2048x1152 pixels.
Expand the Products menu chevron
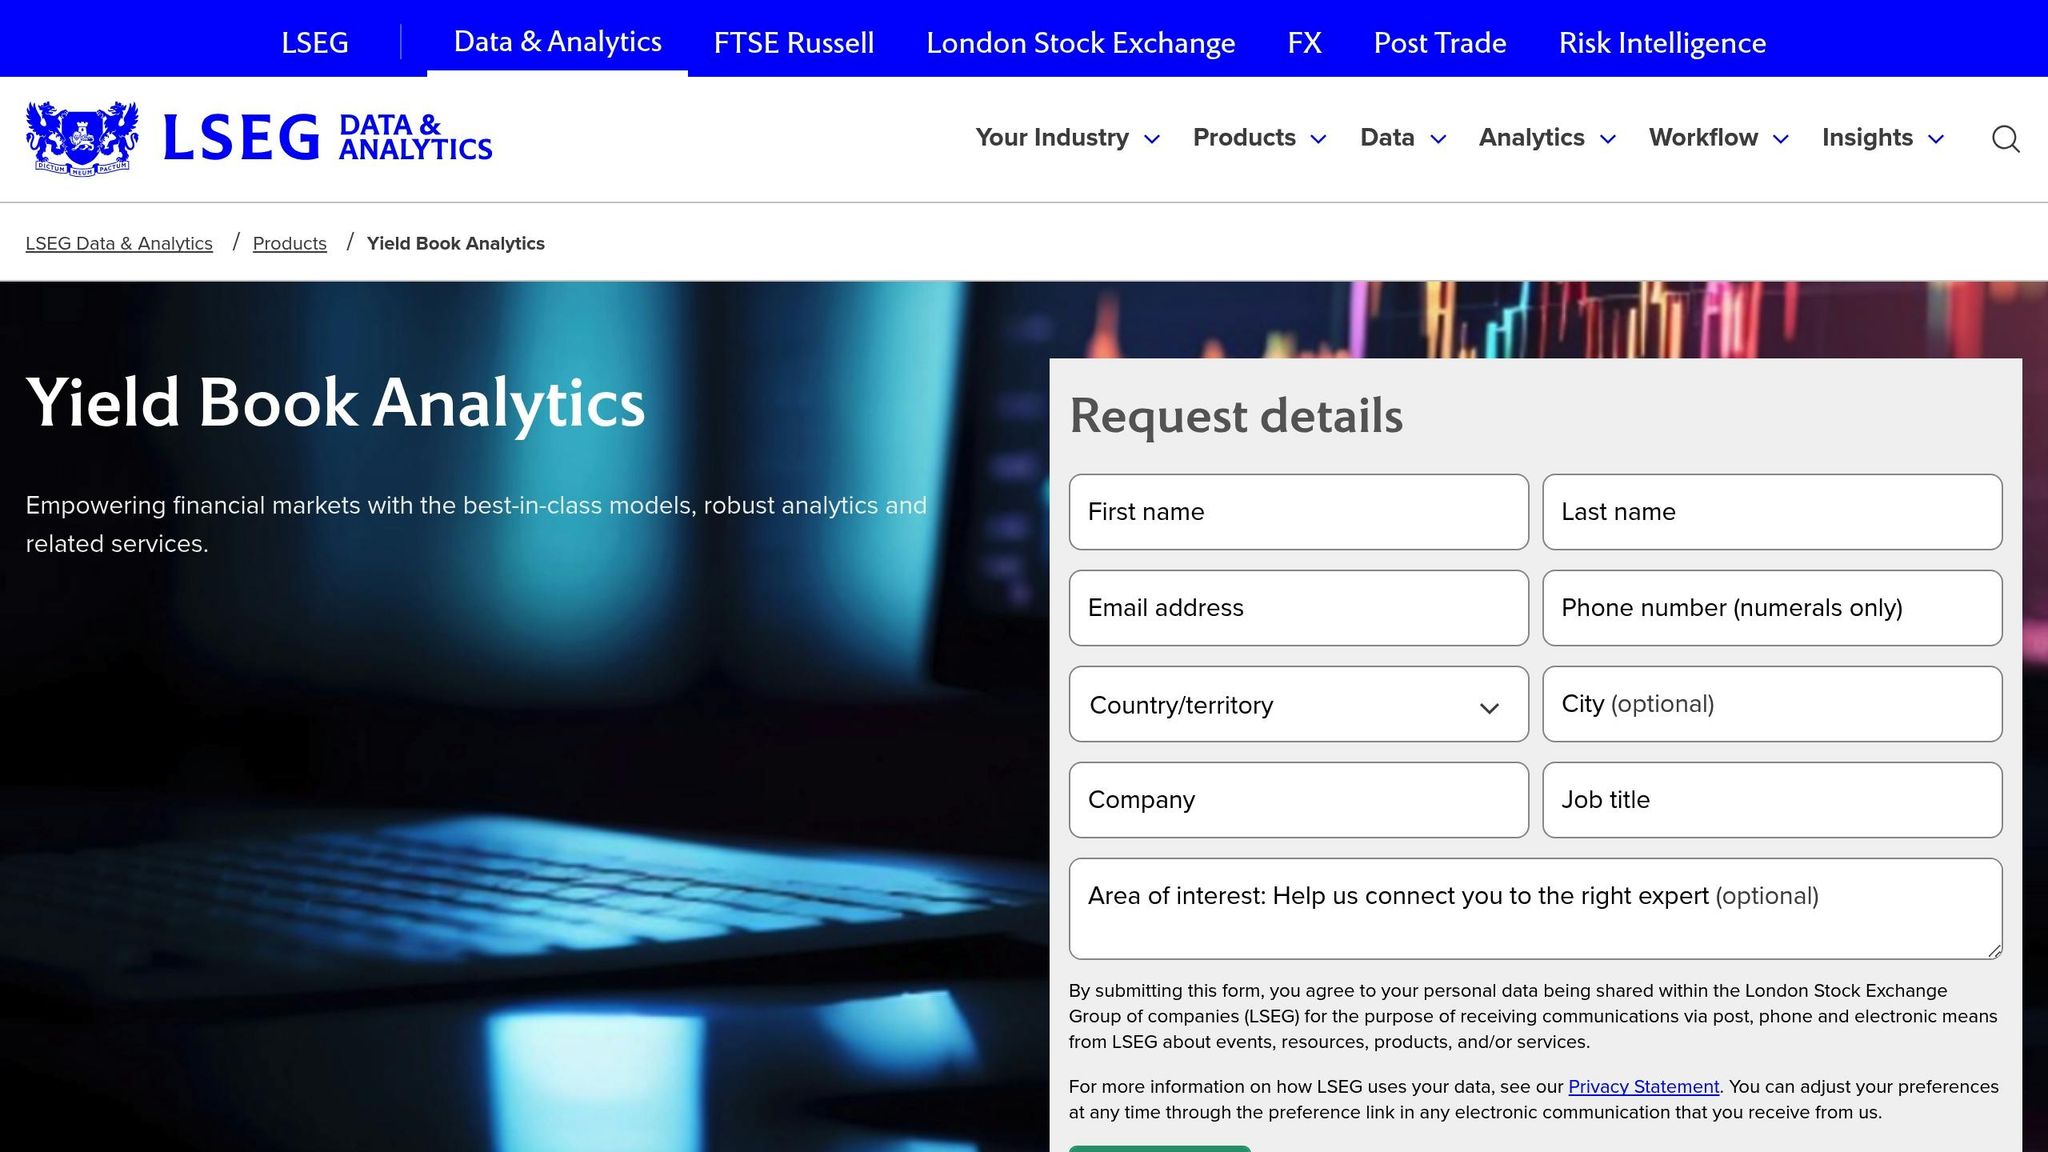(x=1318, y=139)
